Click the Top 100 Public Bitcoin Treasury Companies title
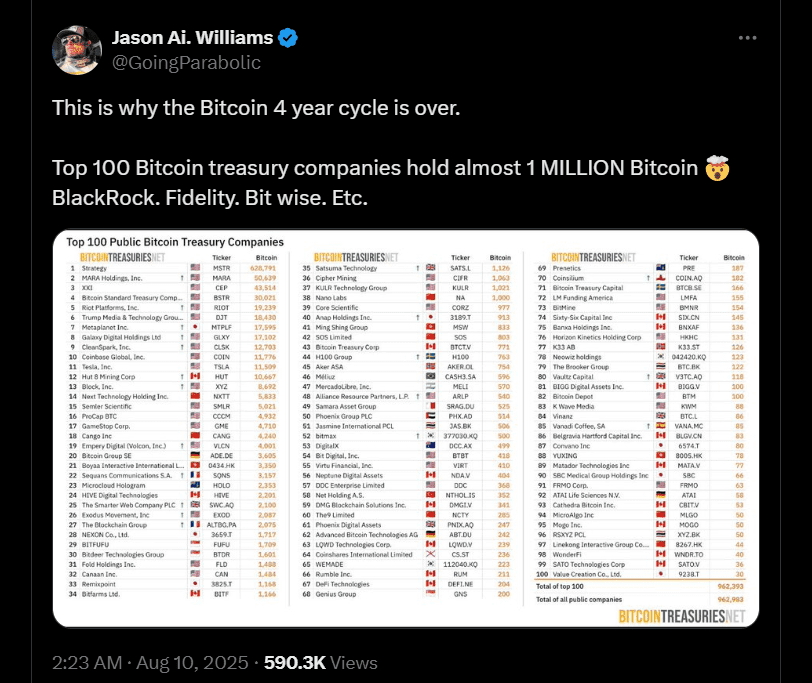812x683 pixels. [x=175, y=242]
